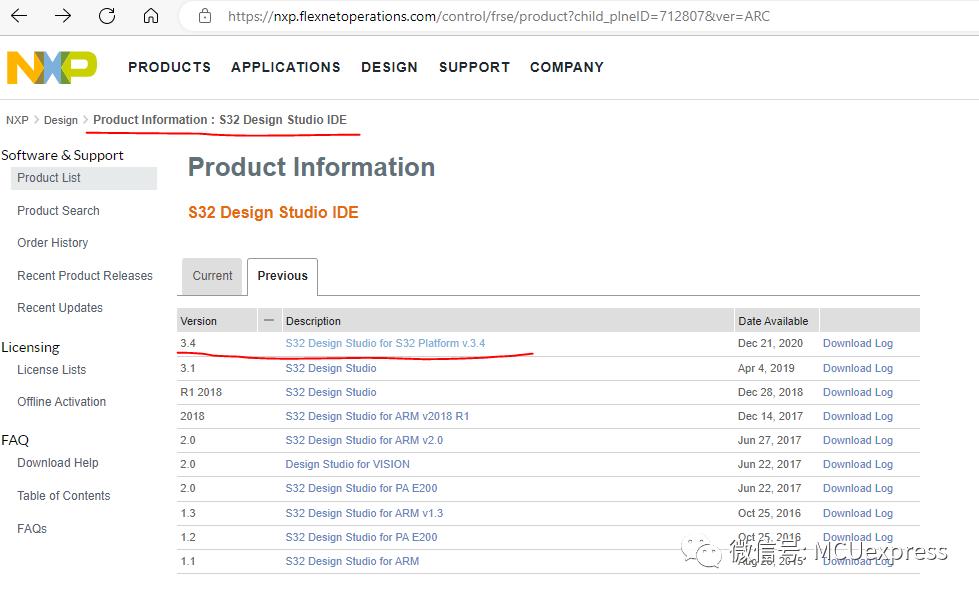This screenshot has height=596, width=979.
Task: Click the NXP logo
Action: click(x=52, y=67)
